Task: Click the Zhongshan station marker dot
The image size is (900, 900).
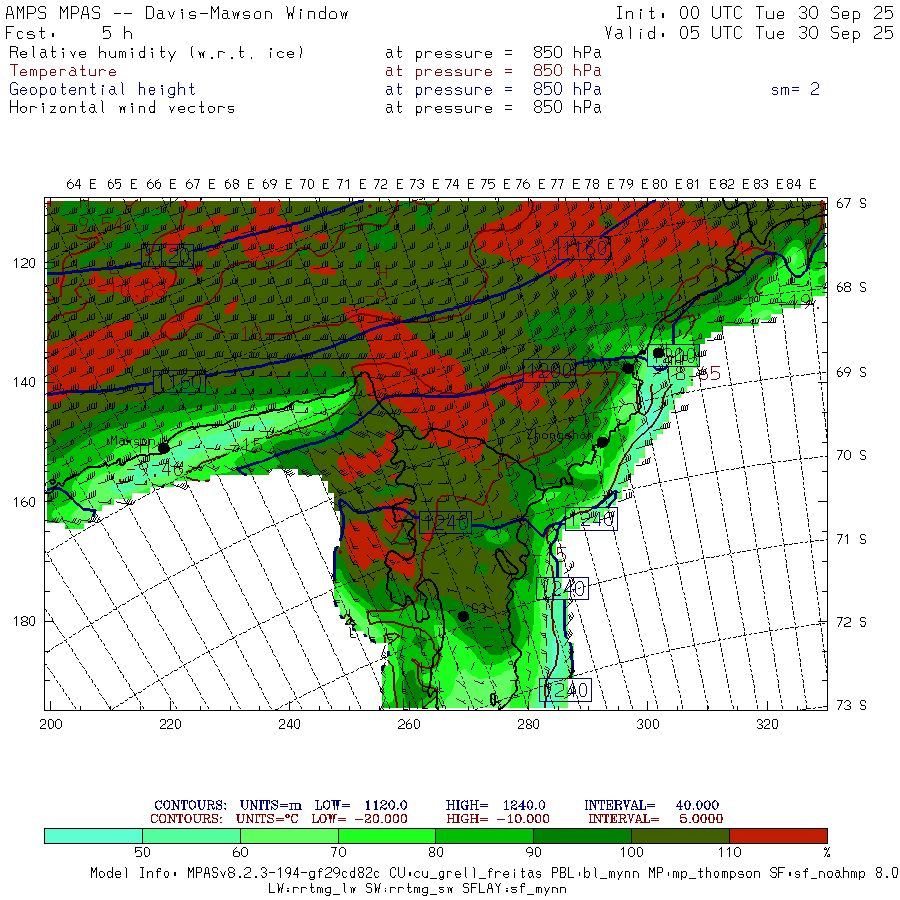Action: click(602, 442)
